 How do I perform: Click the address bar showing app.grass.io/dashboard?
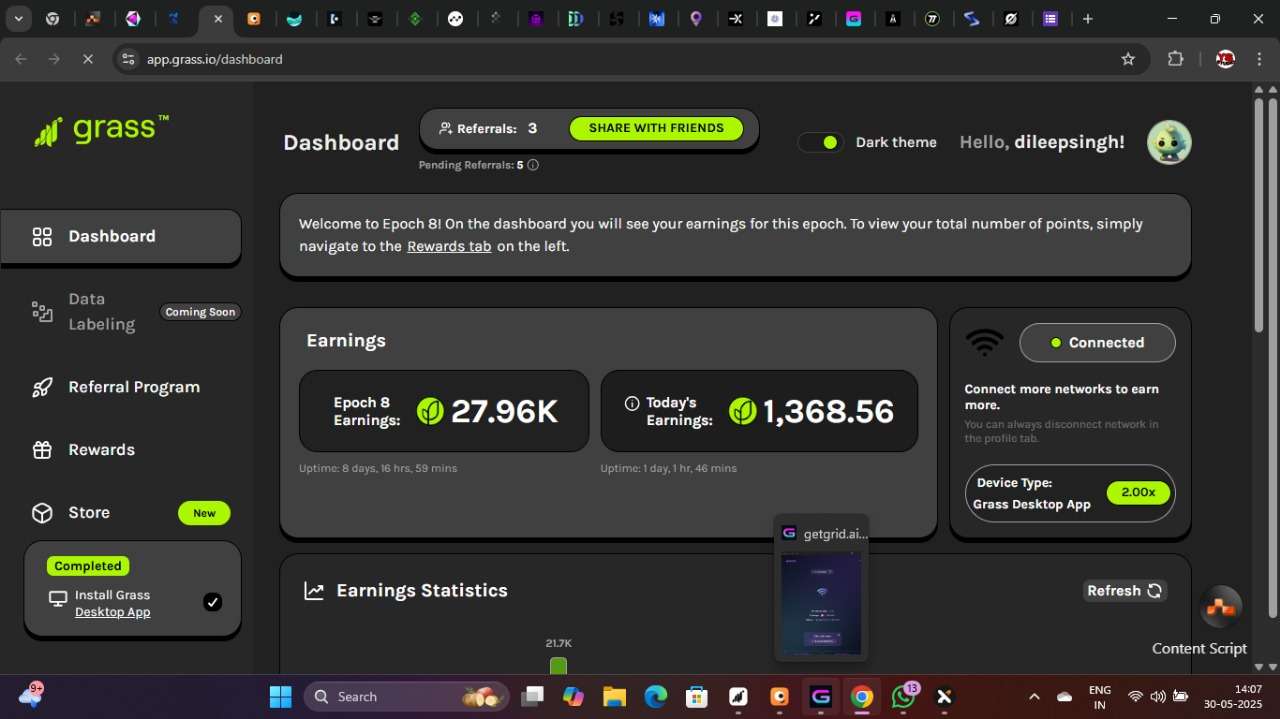pos(630,59)
